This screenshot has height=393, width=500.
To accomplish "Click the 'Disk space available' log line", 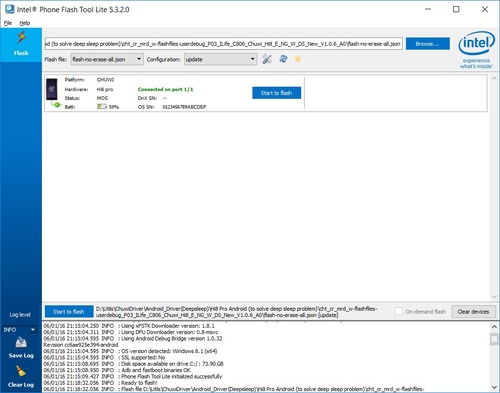I will tap(133, 364).
